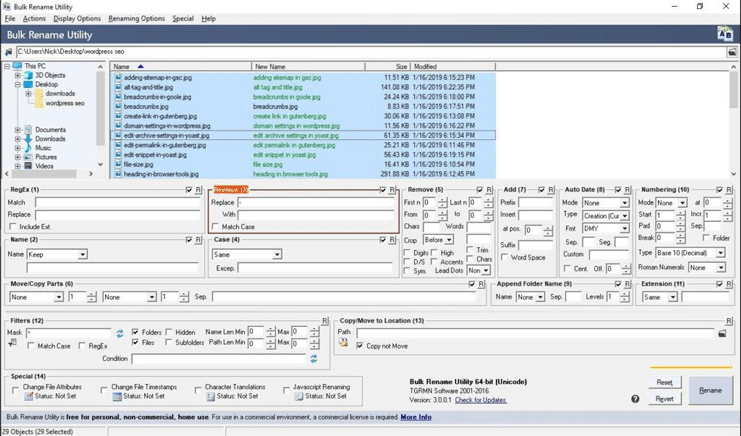Viewport: 741px width, 436px height.
Task: Open the Display Options menu
Action: click(x=77, y=18)
